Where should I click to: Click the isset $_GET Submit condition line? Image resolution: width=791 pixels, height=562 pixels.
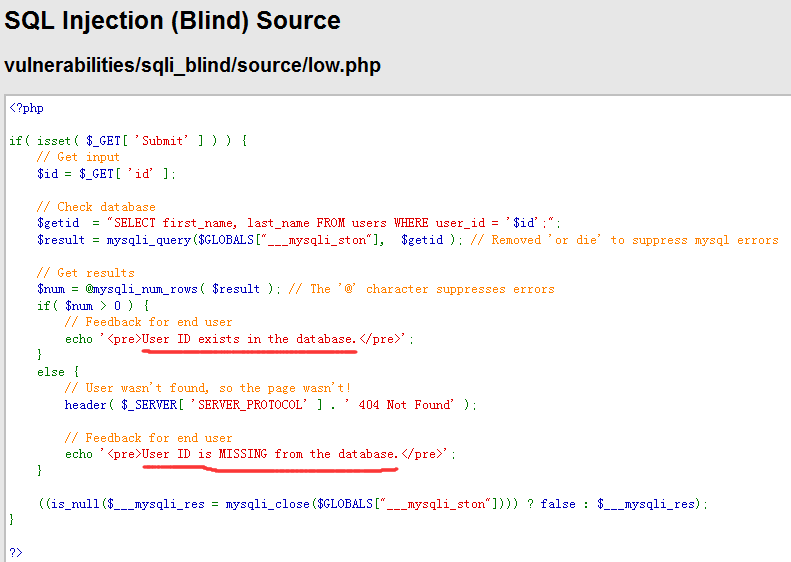pos(127,141)
